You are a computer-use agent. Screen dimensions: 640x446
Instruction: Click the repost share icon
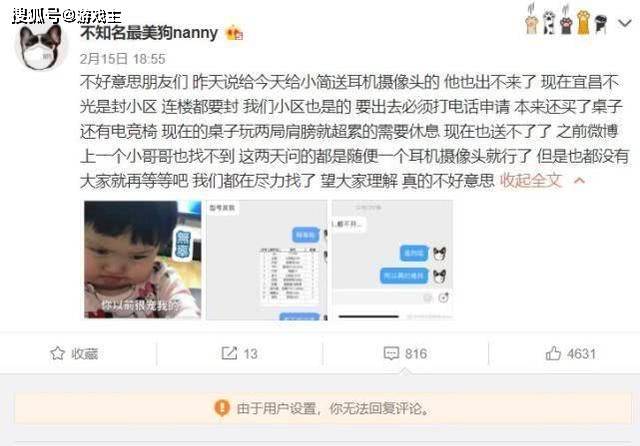click(x=229, y=353)
